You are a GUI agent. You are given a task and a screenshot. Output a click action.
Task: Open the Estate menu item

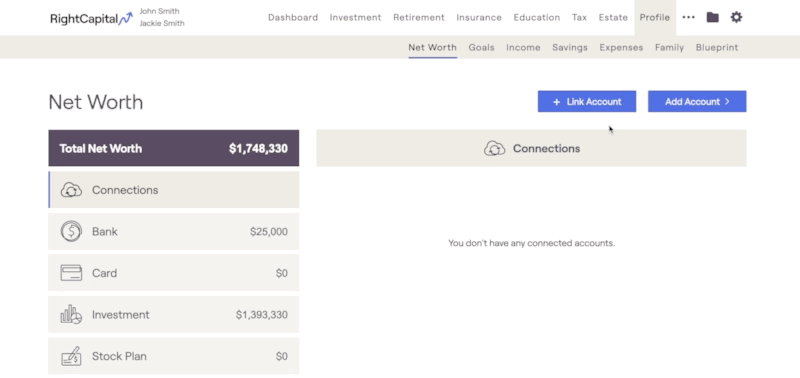(613, 17)
